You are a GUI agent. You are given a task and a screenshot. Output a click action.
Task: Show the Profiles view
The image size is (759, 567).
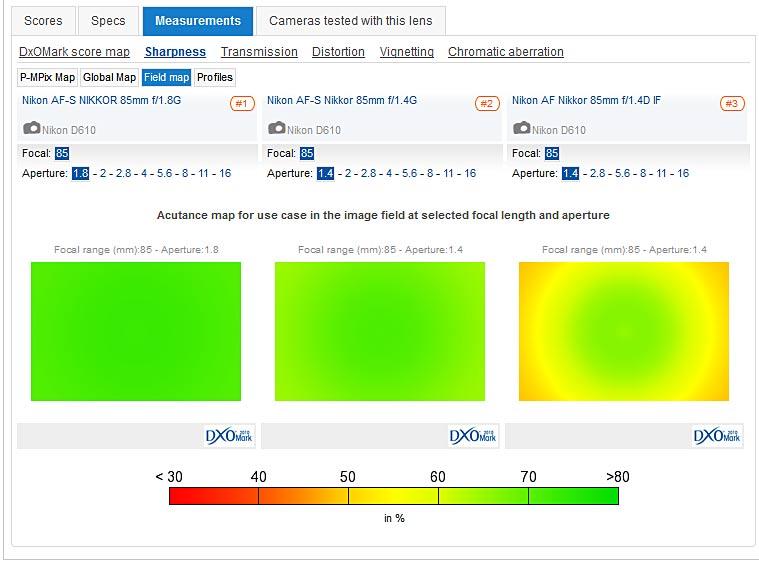[x=215, y=77]
